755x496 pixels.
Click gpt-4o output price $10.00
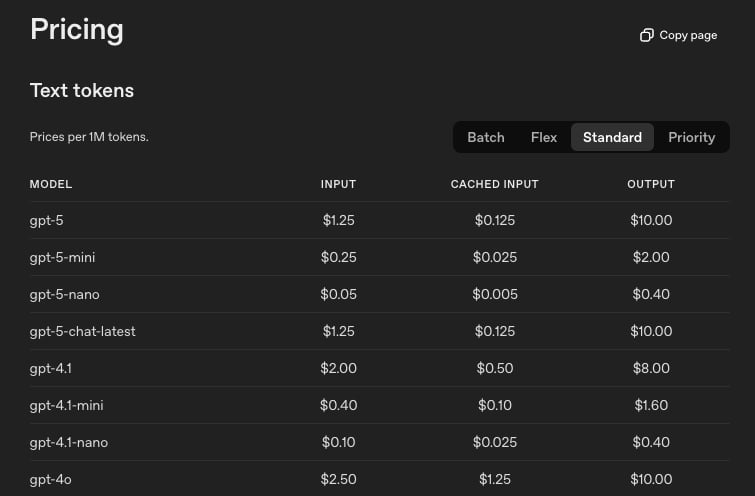click(651, 480)
